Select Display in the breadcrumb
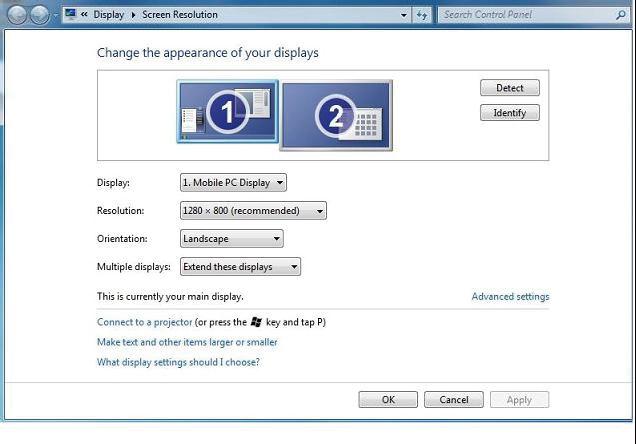The width and height of the screenshot is (636, 444). pos(108,15)
